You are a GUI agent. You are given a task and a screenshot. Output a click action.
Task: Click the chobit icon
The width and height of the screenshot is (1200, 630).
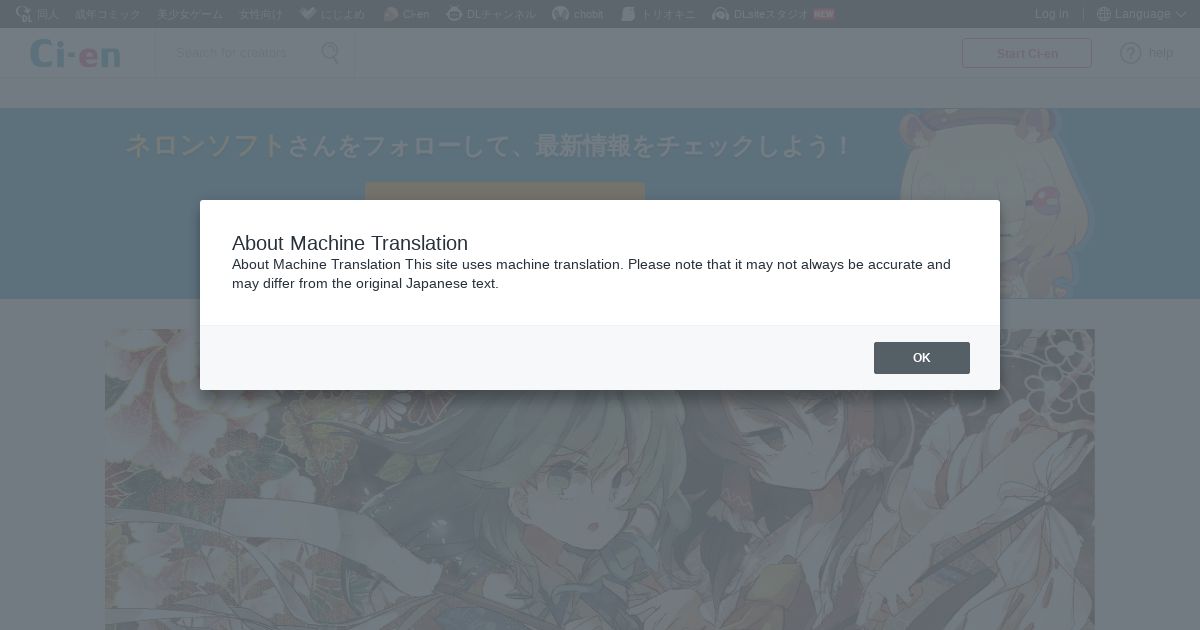[x=560, y=14]
